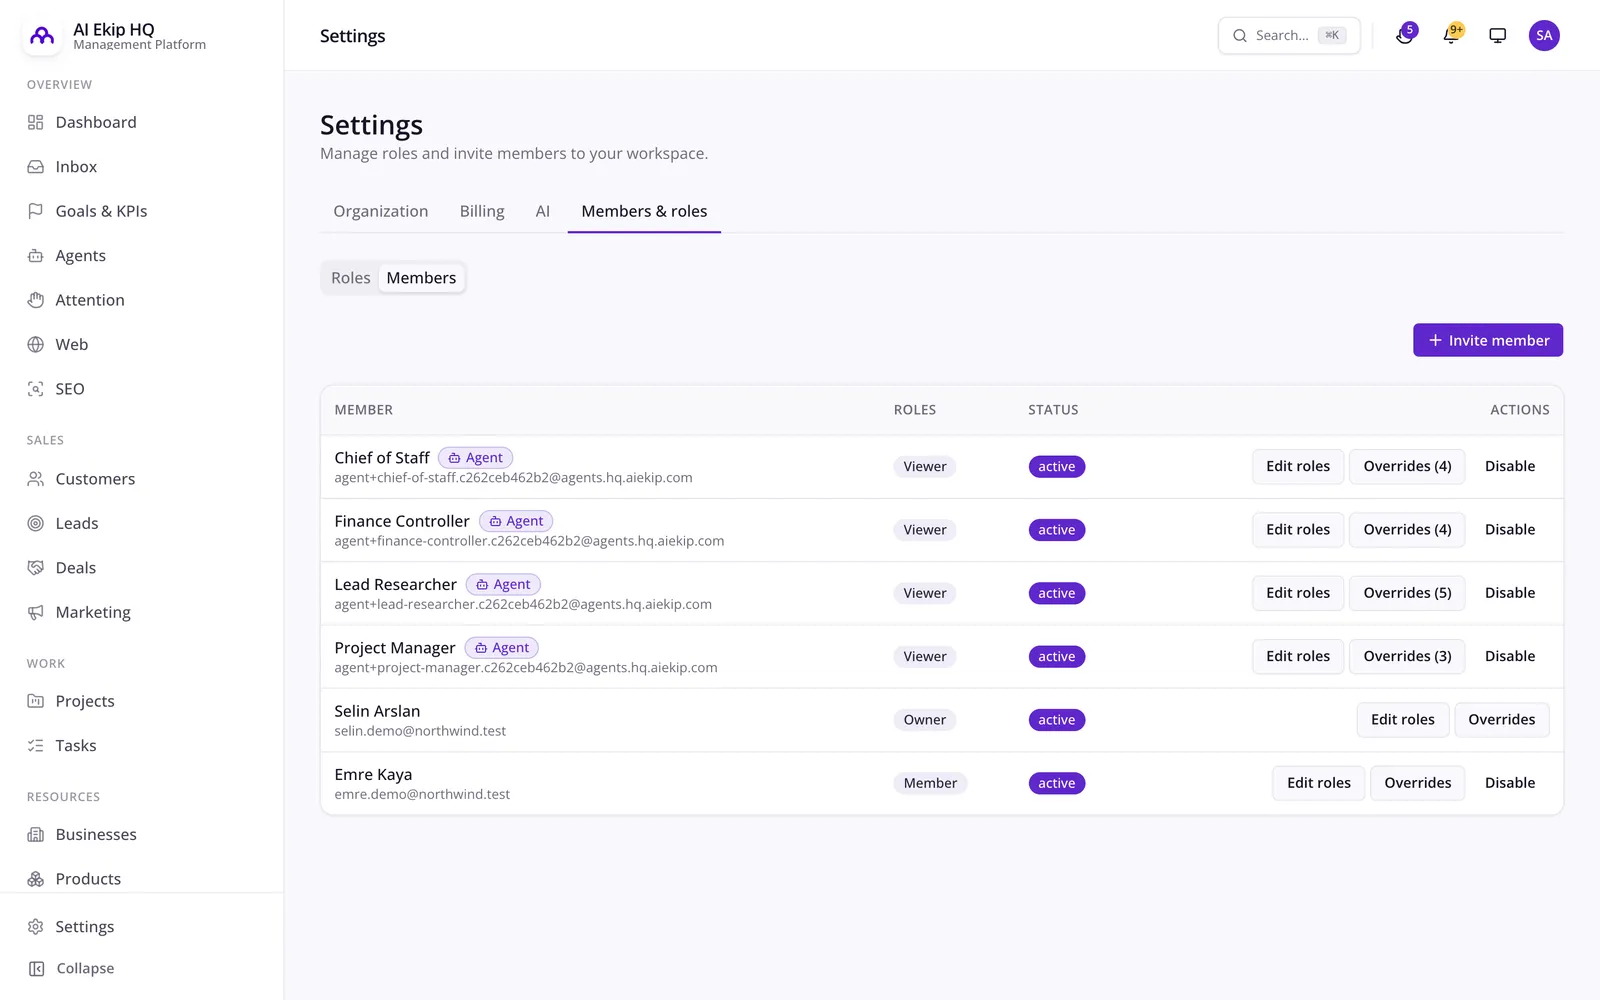Open Projects folder icon
The image size is (1600, 1000).
click(x=36, y=701)
